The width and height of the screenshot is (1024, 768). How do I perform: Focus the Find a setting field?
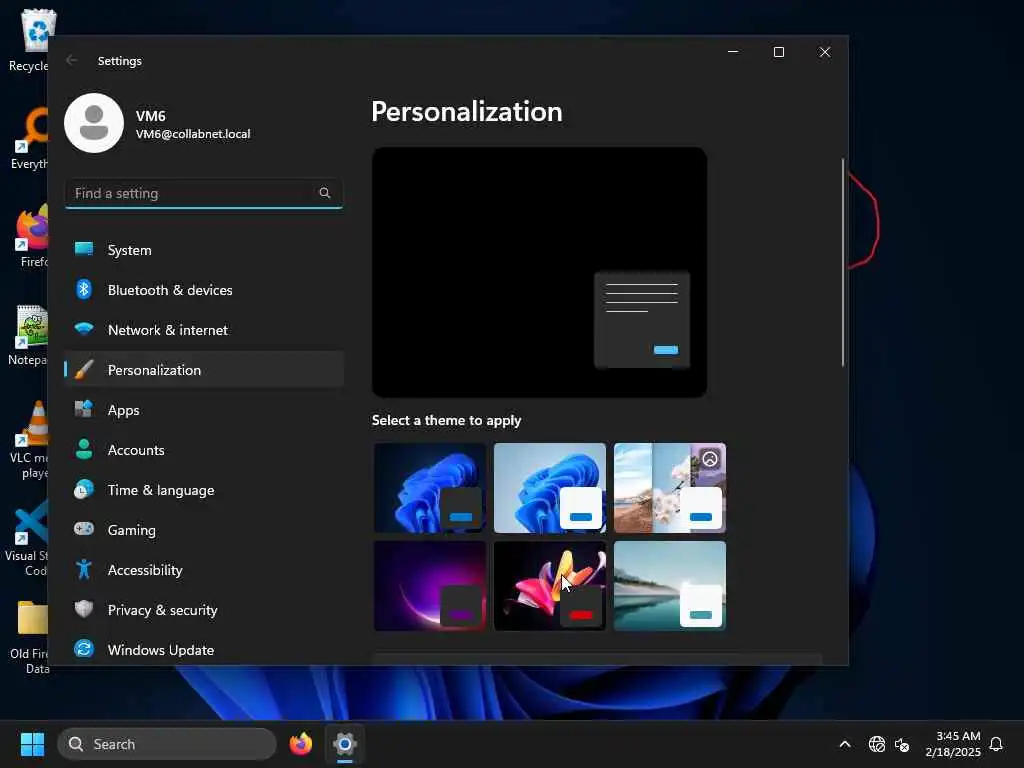pos(204,193)
